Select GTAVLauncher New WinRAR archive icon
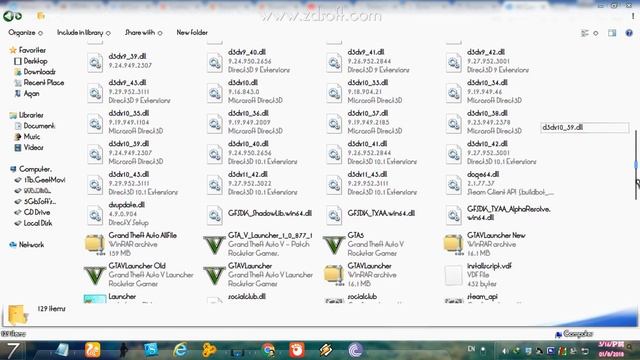This screenshot has height=360, width=640. pos(453,244)
